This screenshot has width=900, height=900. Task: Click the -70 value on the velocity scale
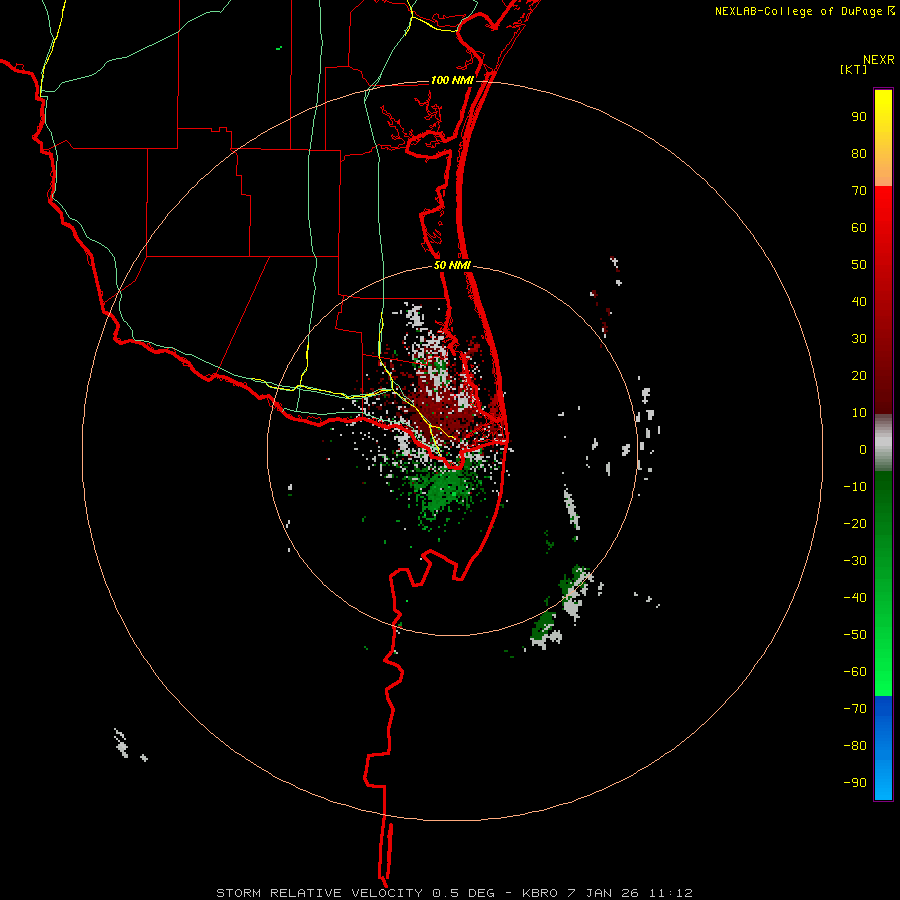coord(855,709)
